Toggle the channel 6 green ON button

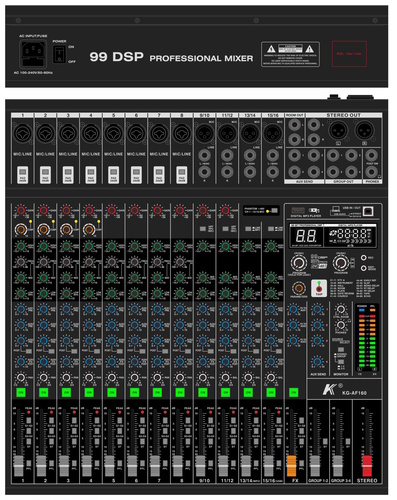tap(134, 392)
